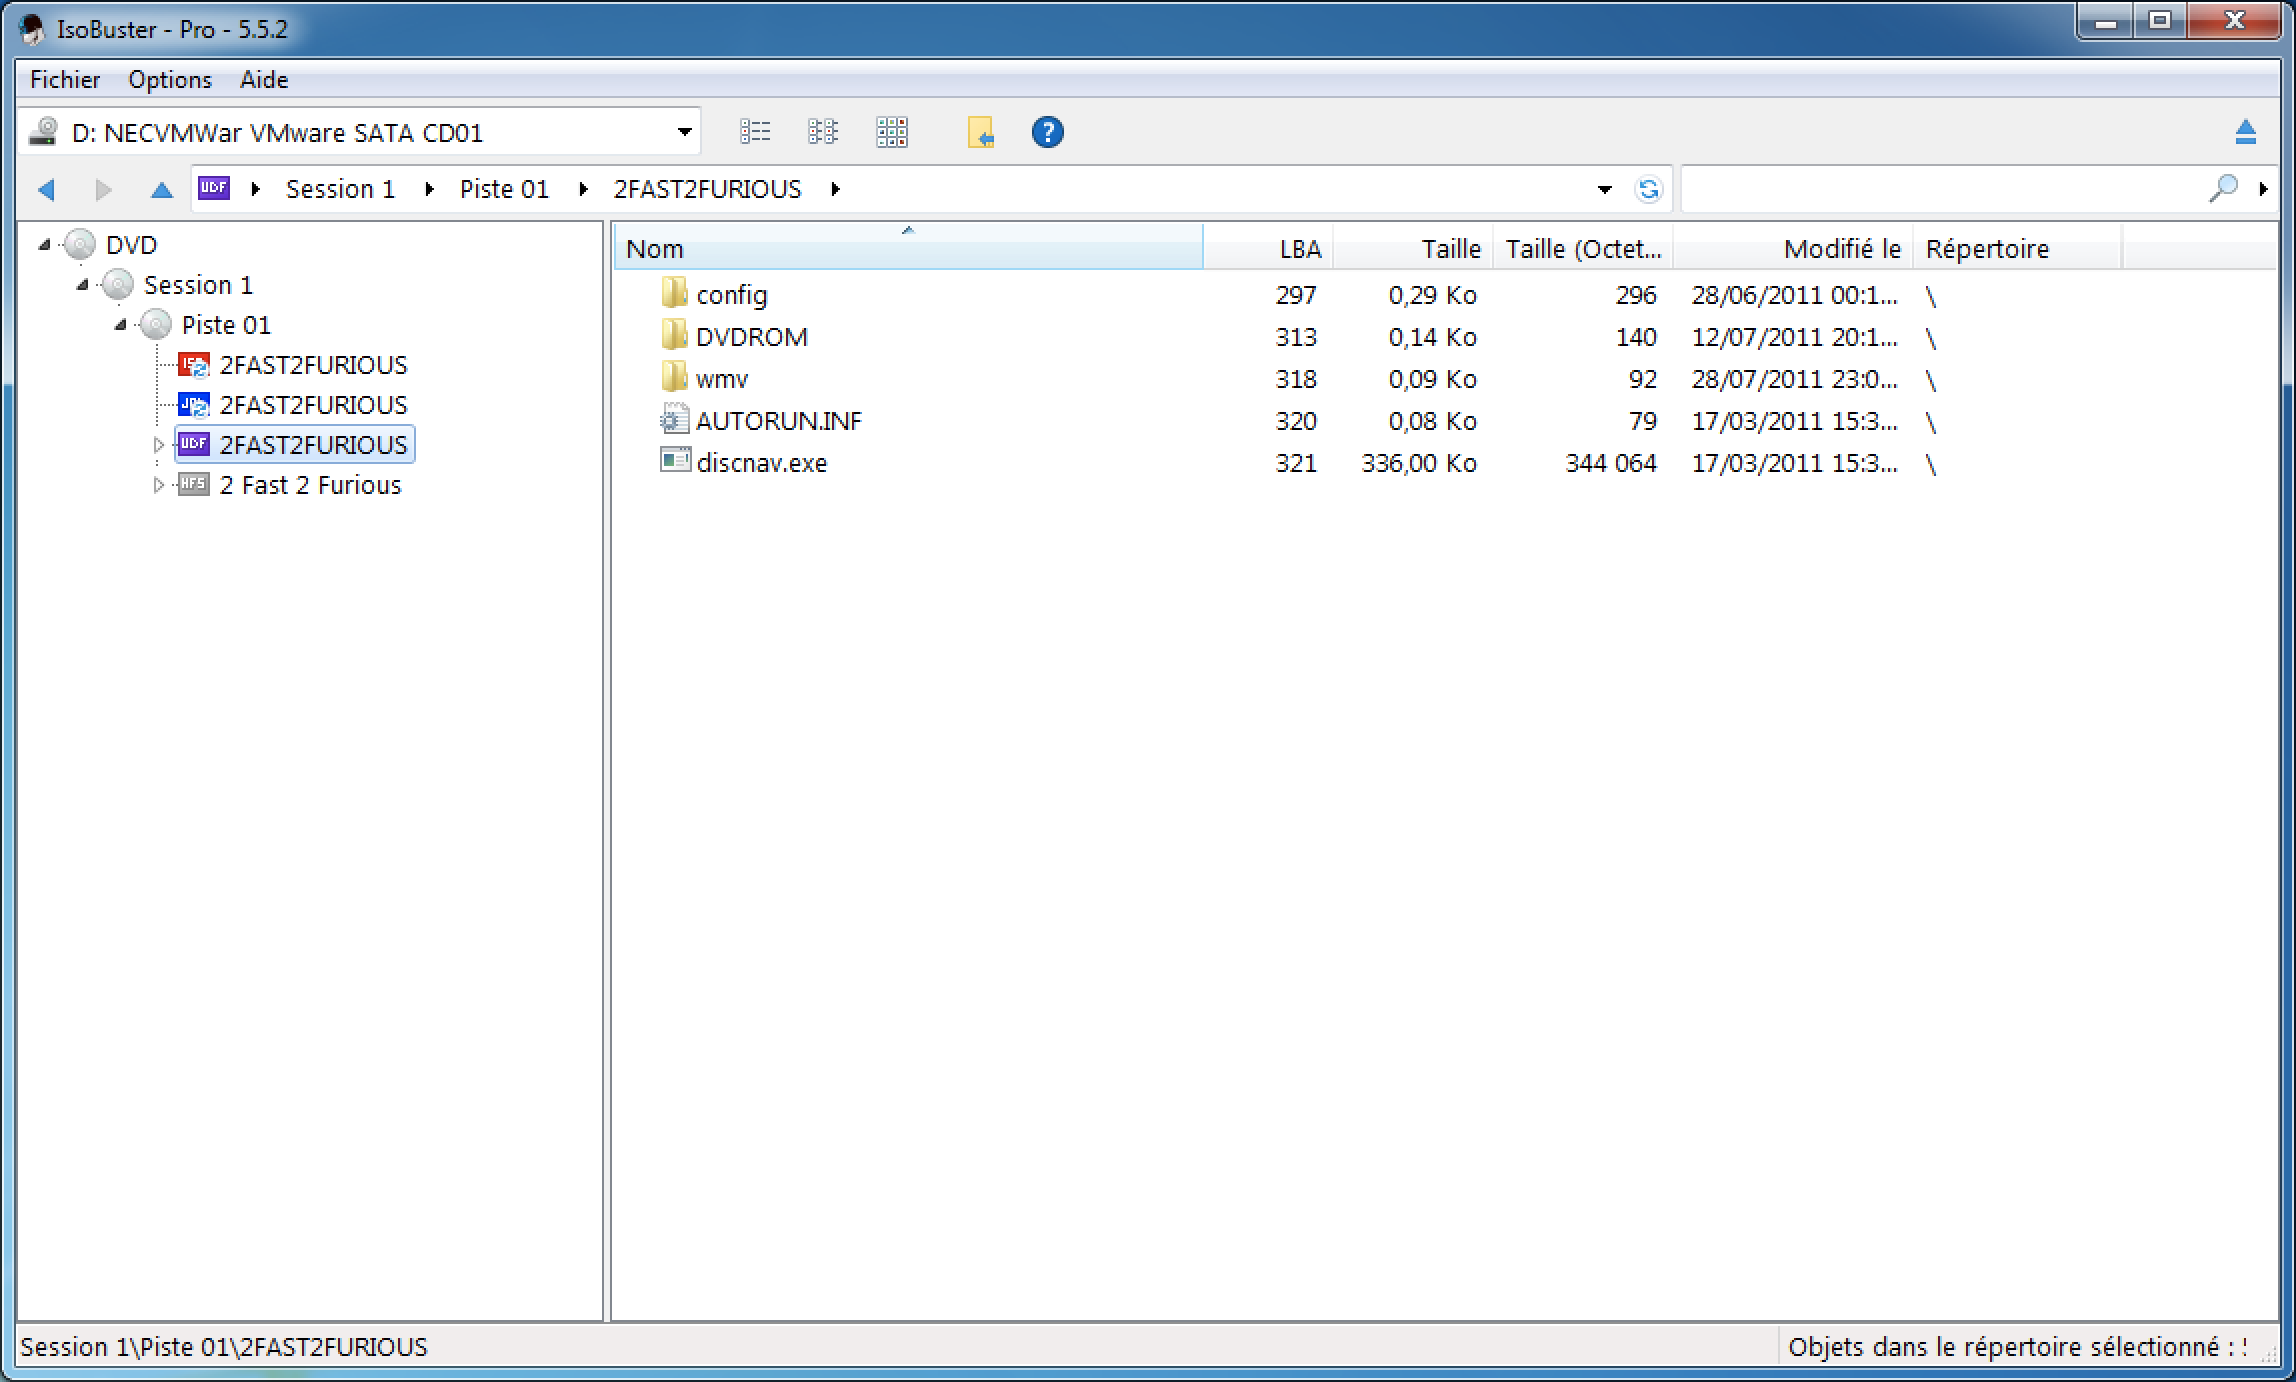The height and width of the screenshot is (1382, 2296).
Task: Switch to details list view icon
Action: [x=755, y=132]
